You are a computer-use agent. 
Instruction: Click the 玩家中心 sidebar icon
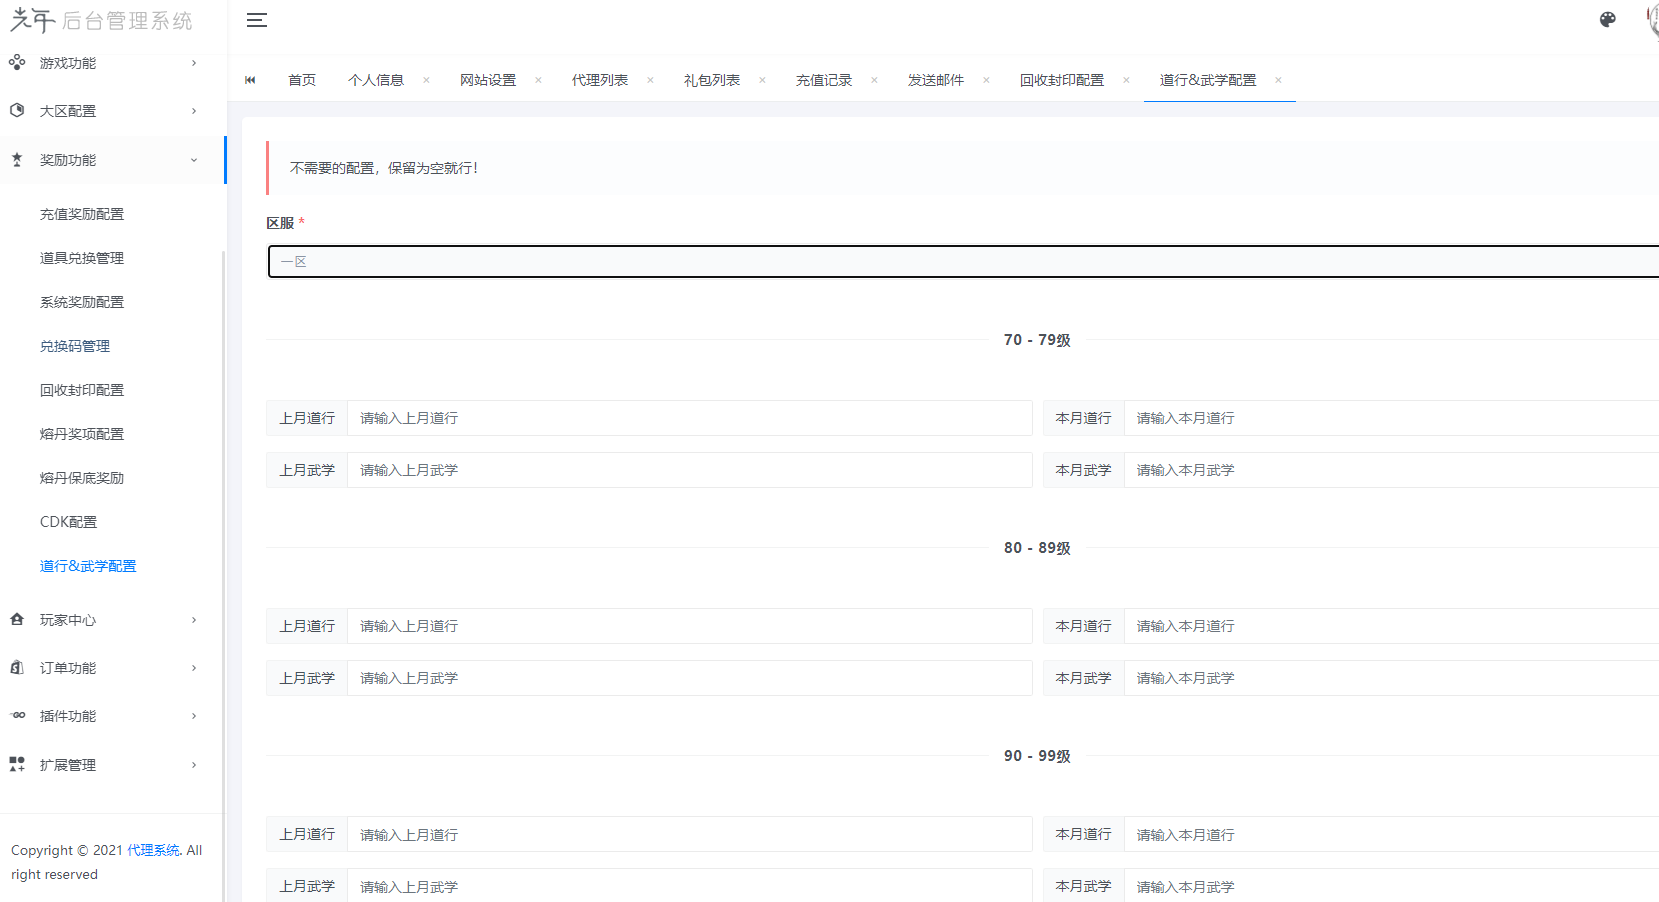pyautogui.click(x=17, y=620)
